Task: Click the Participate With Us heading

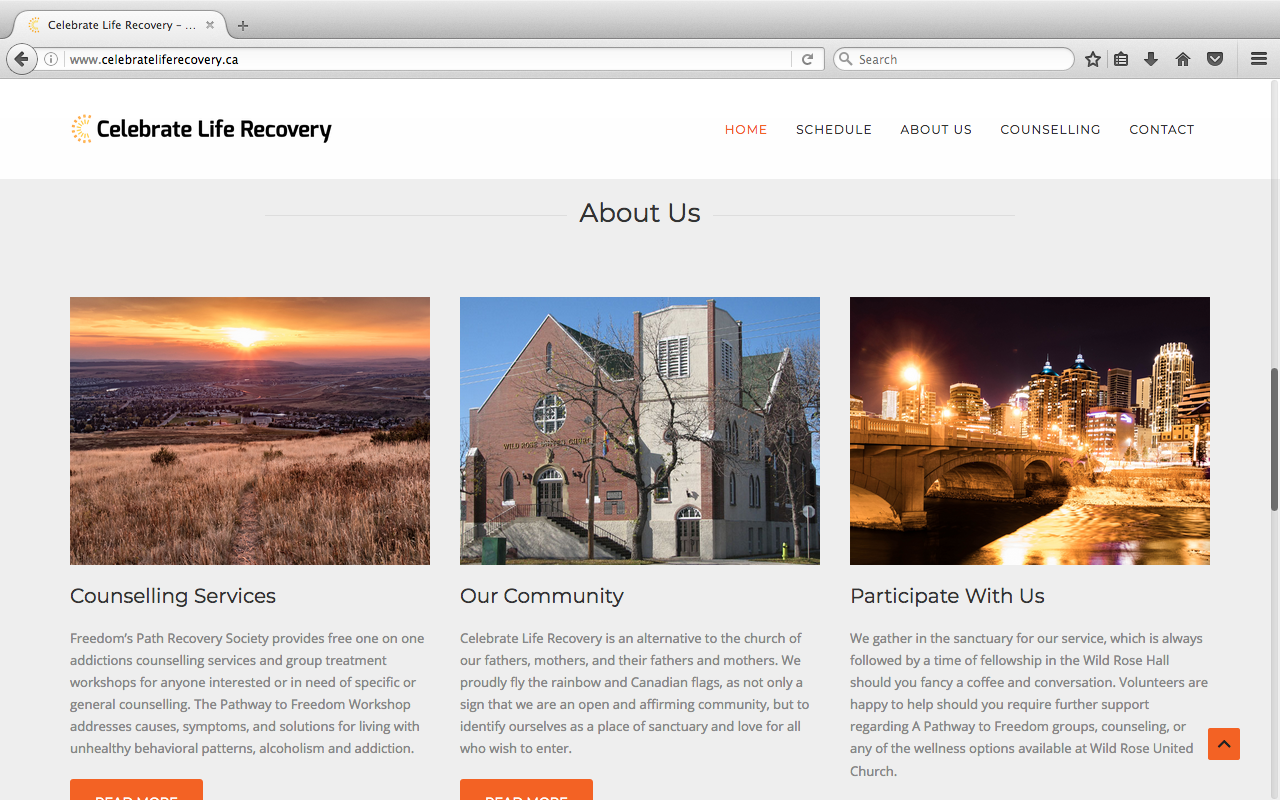Action: (x=947, y=596)
